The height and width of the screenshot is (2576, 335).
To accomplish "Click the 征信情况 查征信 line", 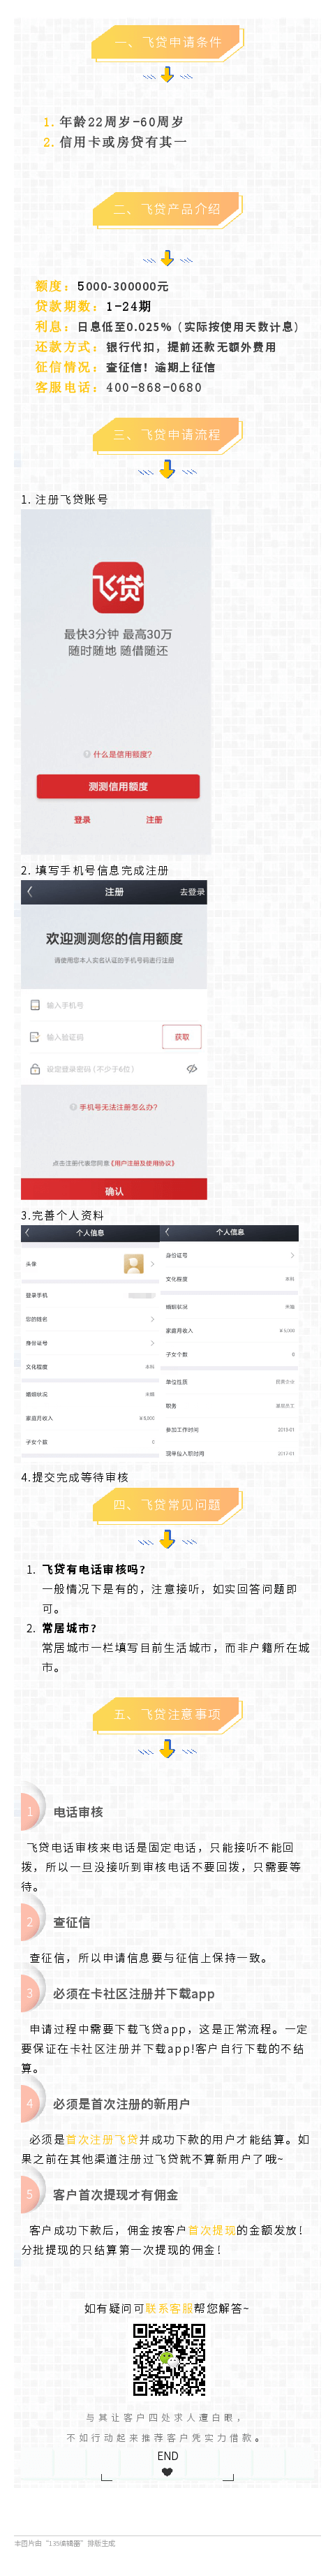I will coord(125,367).
